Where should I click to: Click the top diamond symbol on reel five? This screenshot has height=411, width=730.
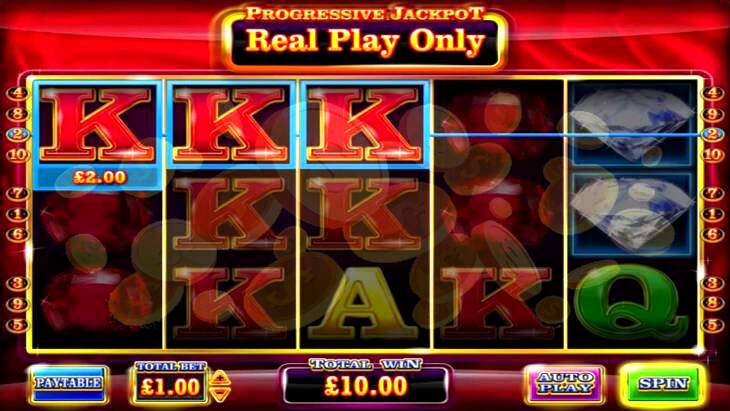(631, 125)
